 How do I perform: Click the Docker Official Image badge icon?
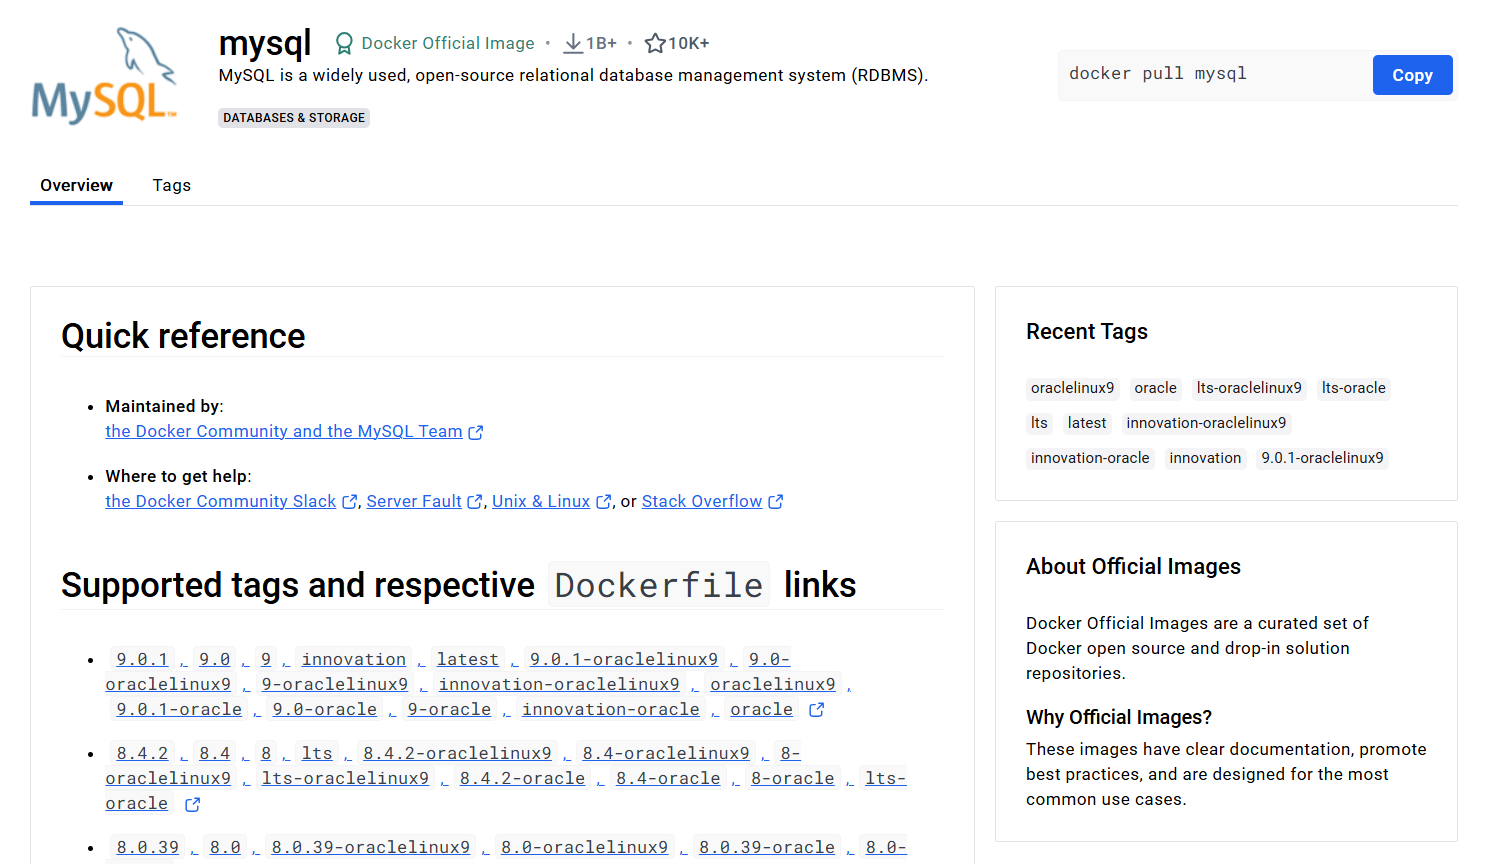click(344, 43)
